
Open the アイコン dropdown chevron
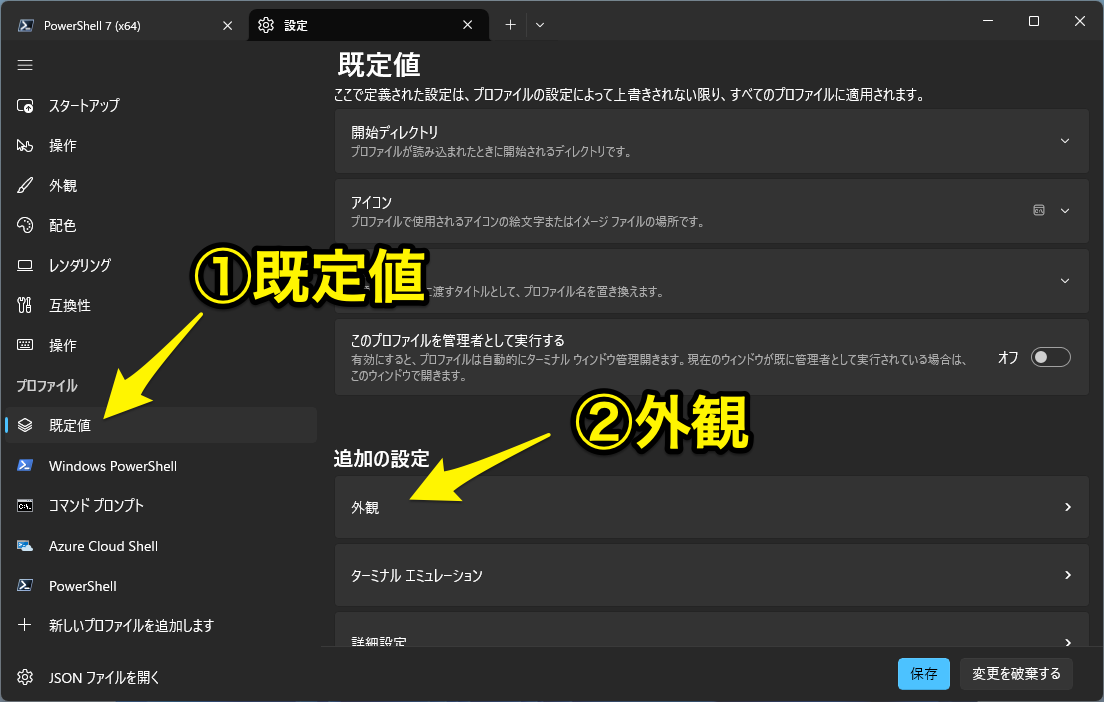1066,210
